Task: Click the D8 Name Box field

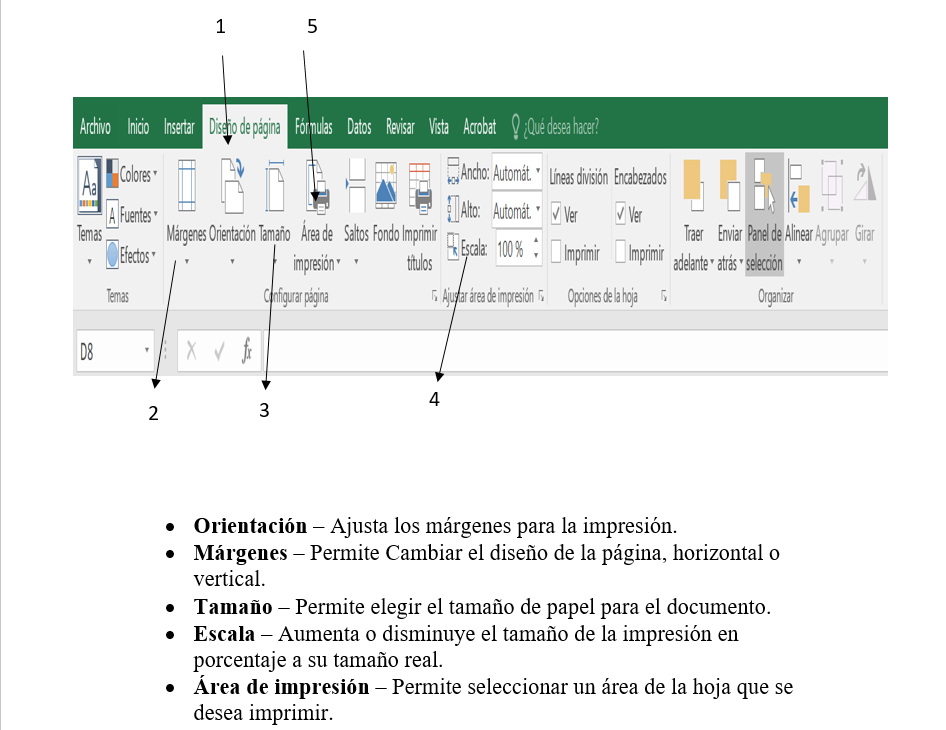Action: point(109,351)
